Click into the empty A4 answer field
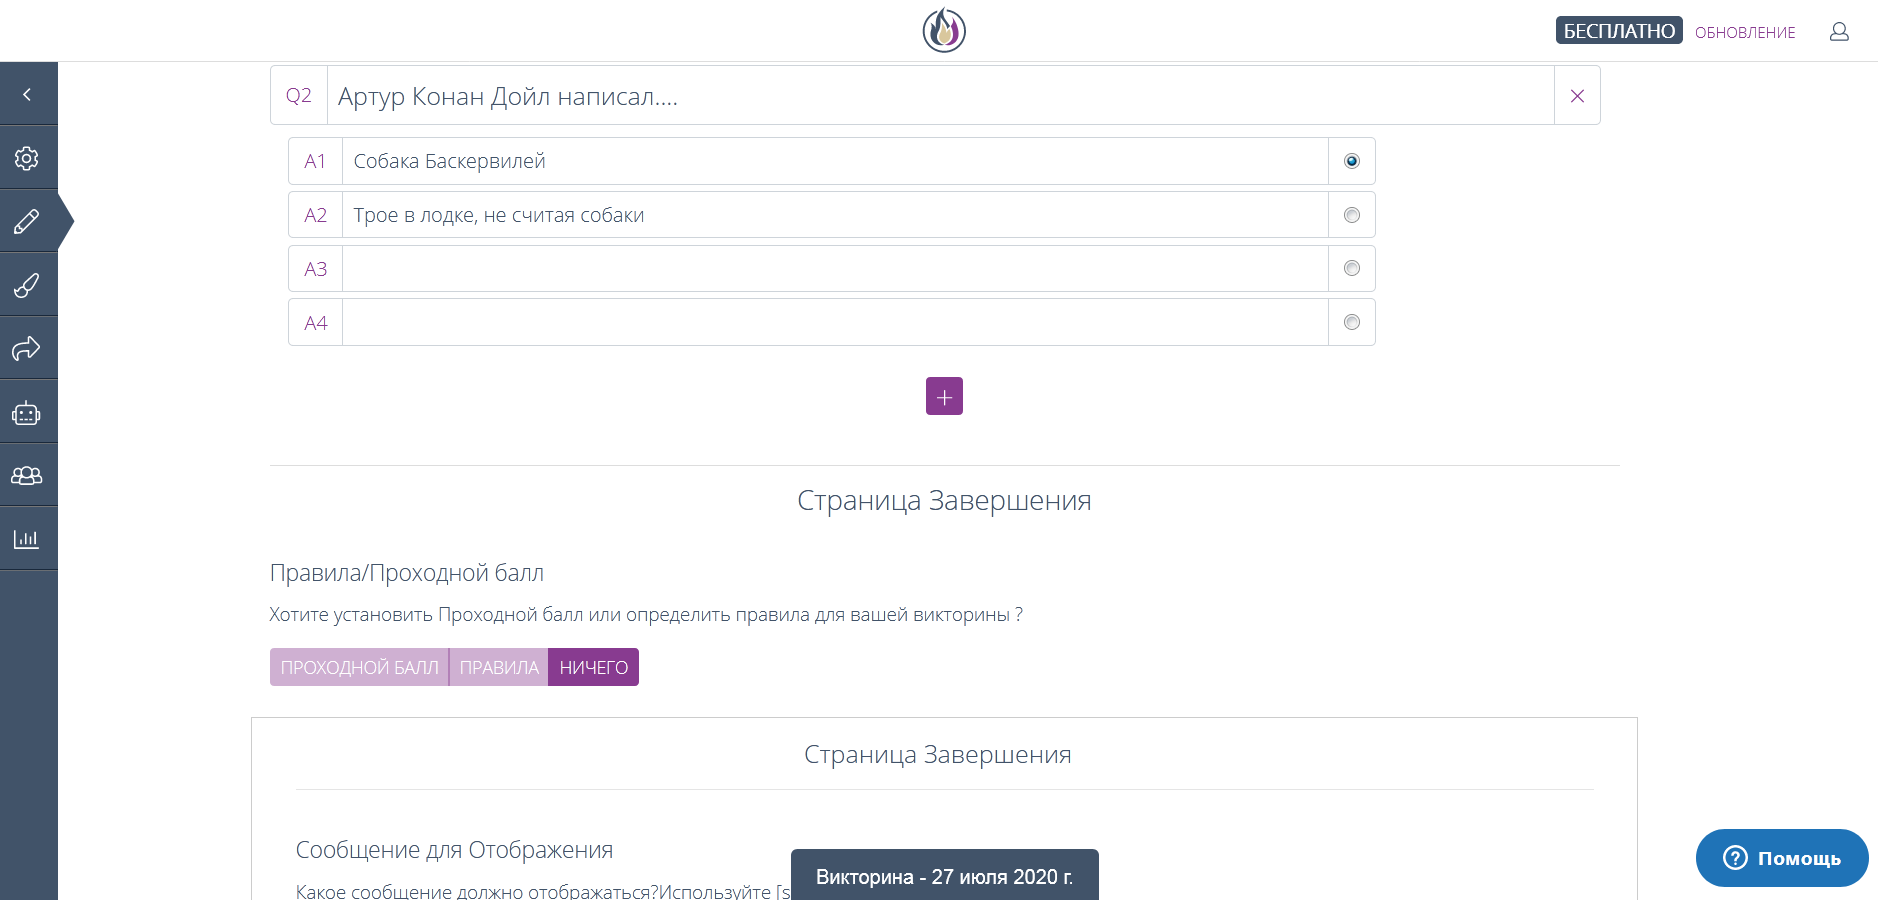1878x900 pixels. tap(835, 323)
